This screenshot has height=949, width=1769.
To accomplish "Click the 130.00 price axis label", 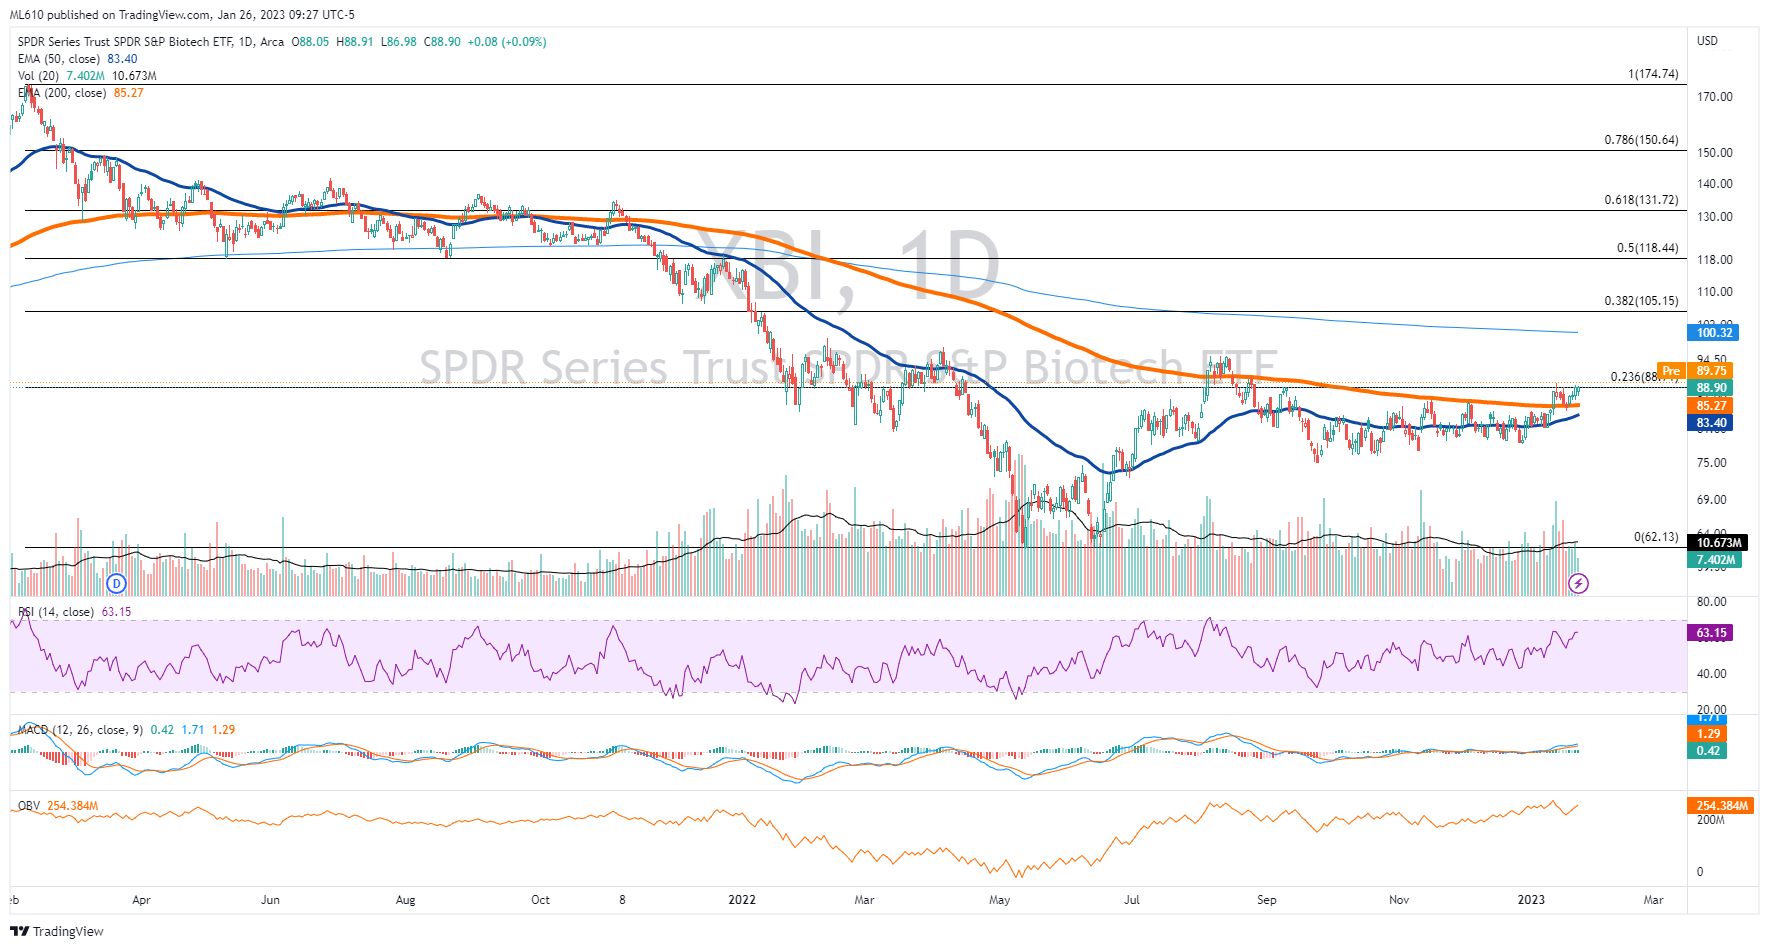I will pyautogui.click(x=1714, y=217).
